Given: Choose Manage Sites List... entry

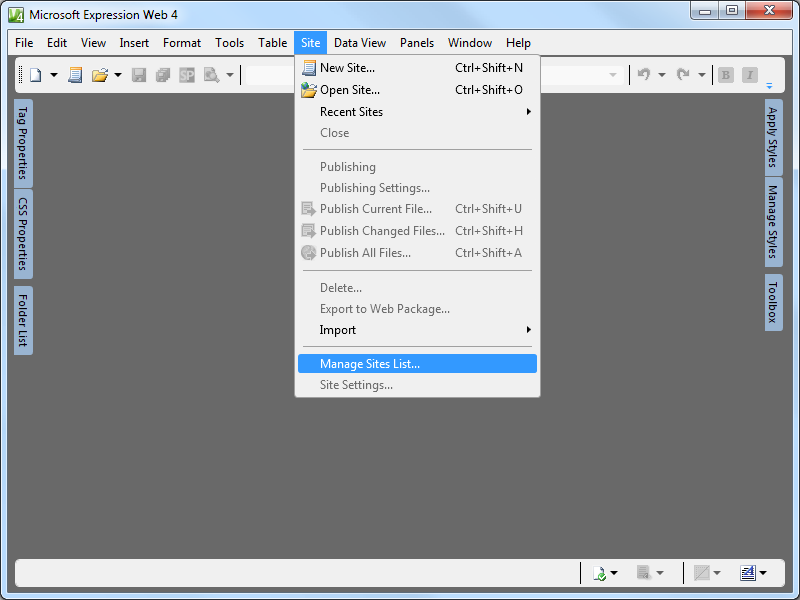Looking at the screenshot, I should pyautogui.click(x=417, y=364).
